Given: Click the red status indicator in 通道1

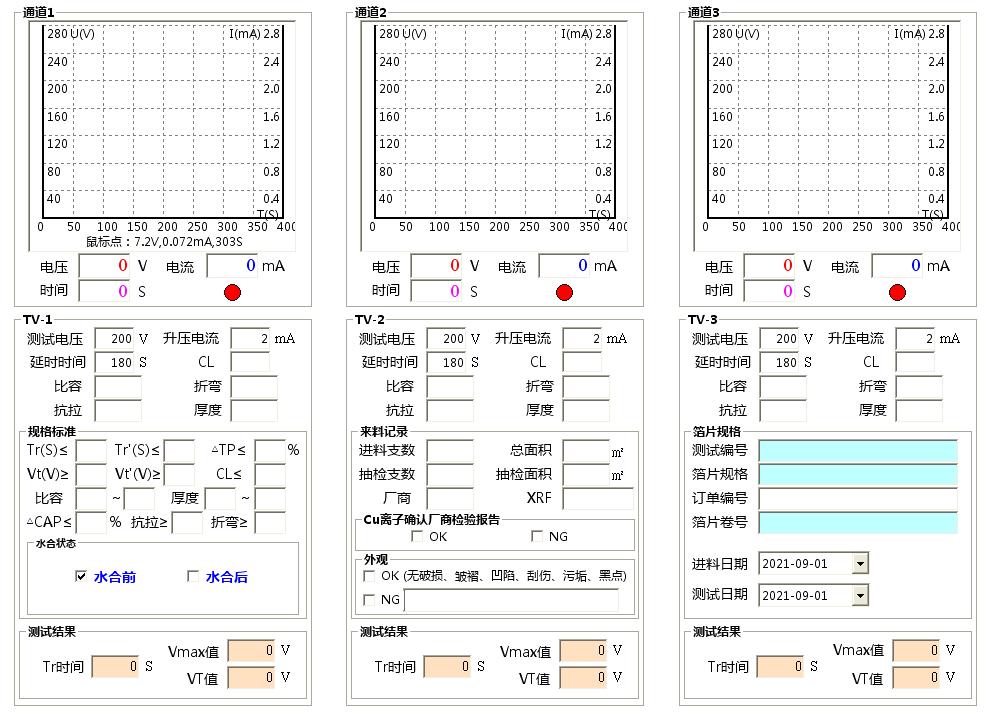Looking at the screenshot, I should 232,292.
